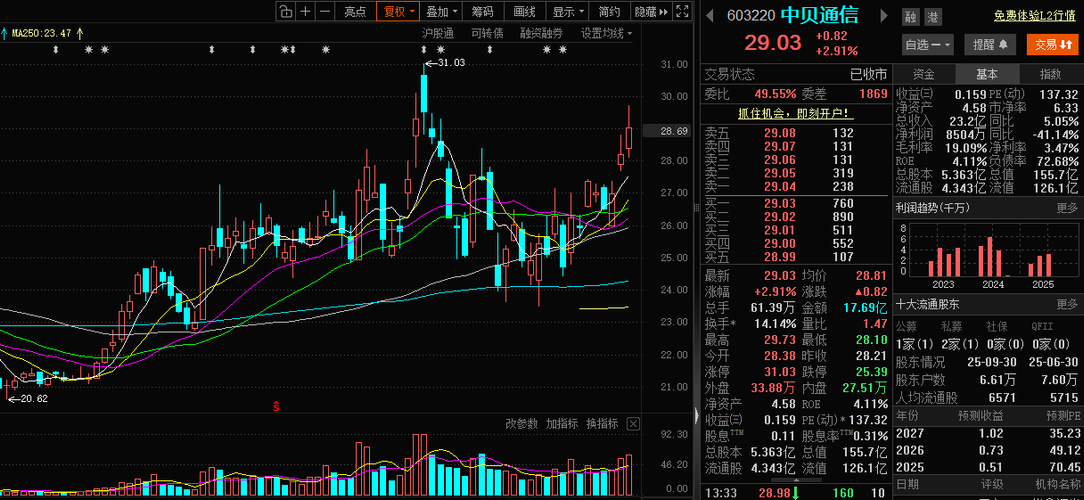Click 改参数 to edit indicator parameters
The height and width of the screenshot is (500, 1084).
pos(521,424)
